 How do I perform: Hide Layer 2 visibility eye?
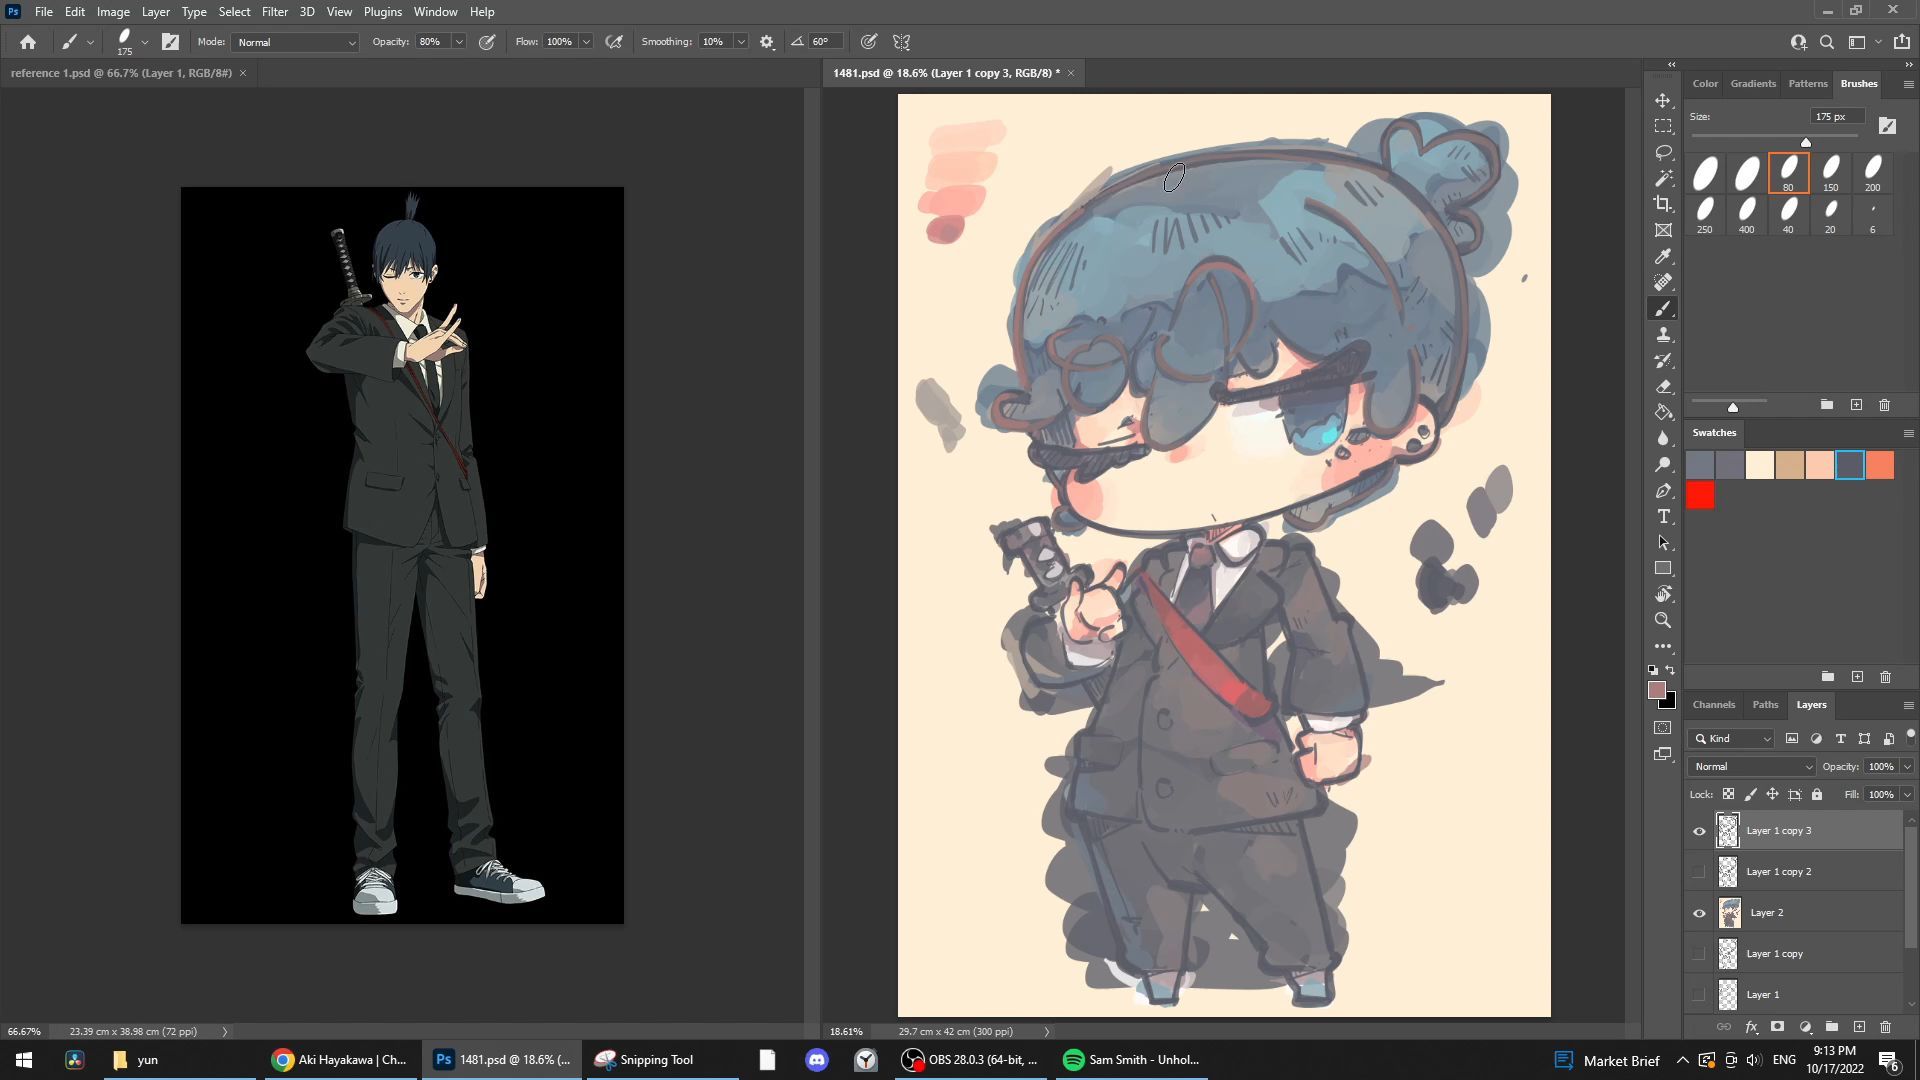coord(1699,913)
